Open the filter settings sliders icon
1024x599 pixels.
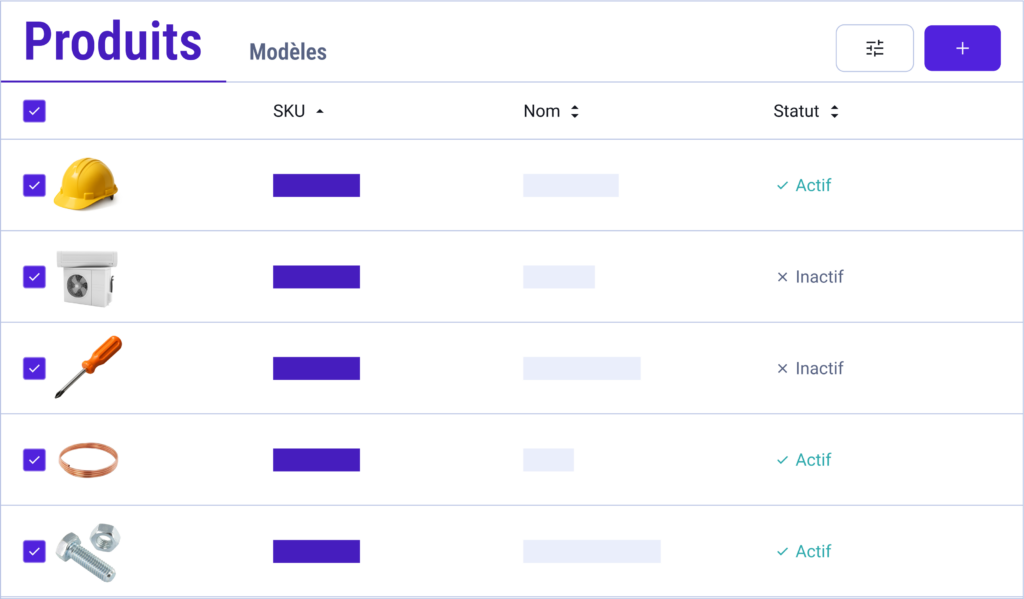[874, 48]
